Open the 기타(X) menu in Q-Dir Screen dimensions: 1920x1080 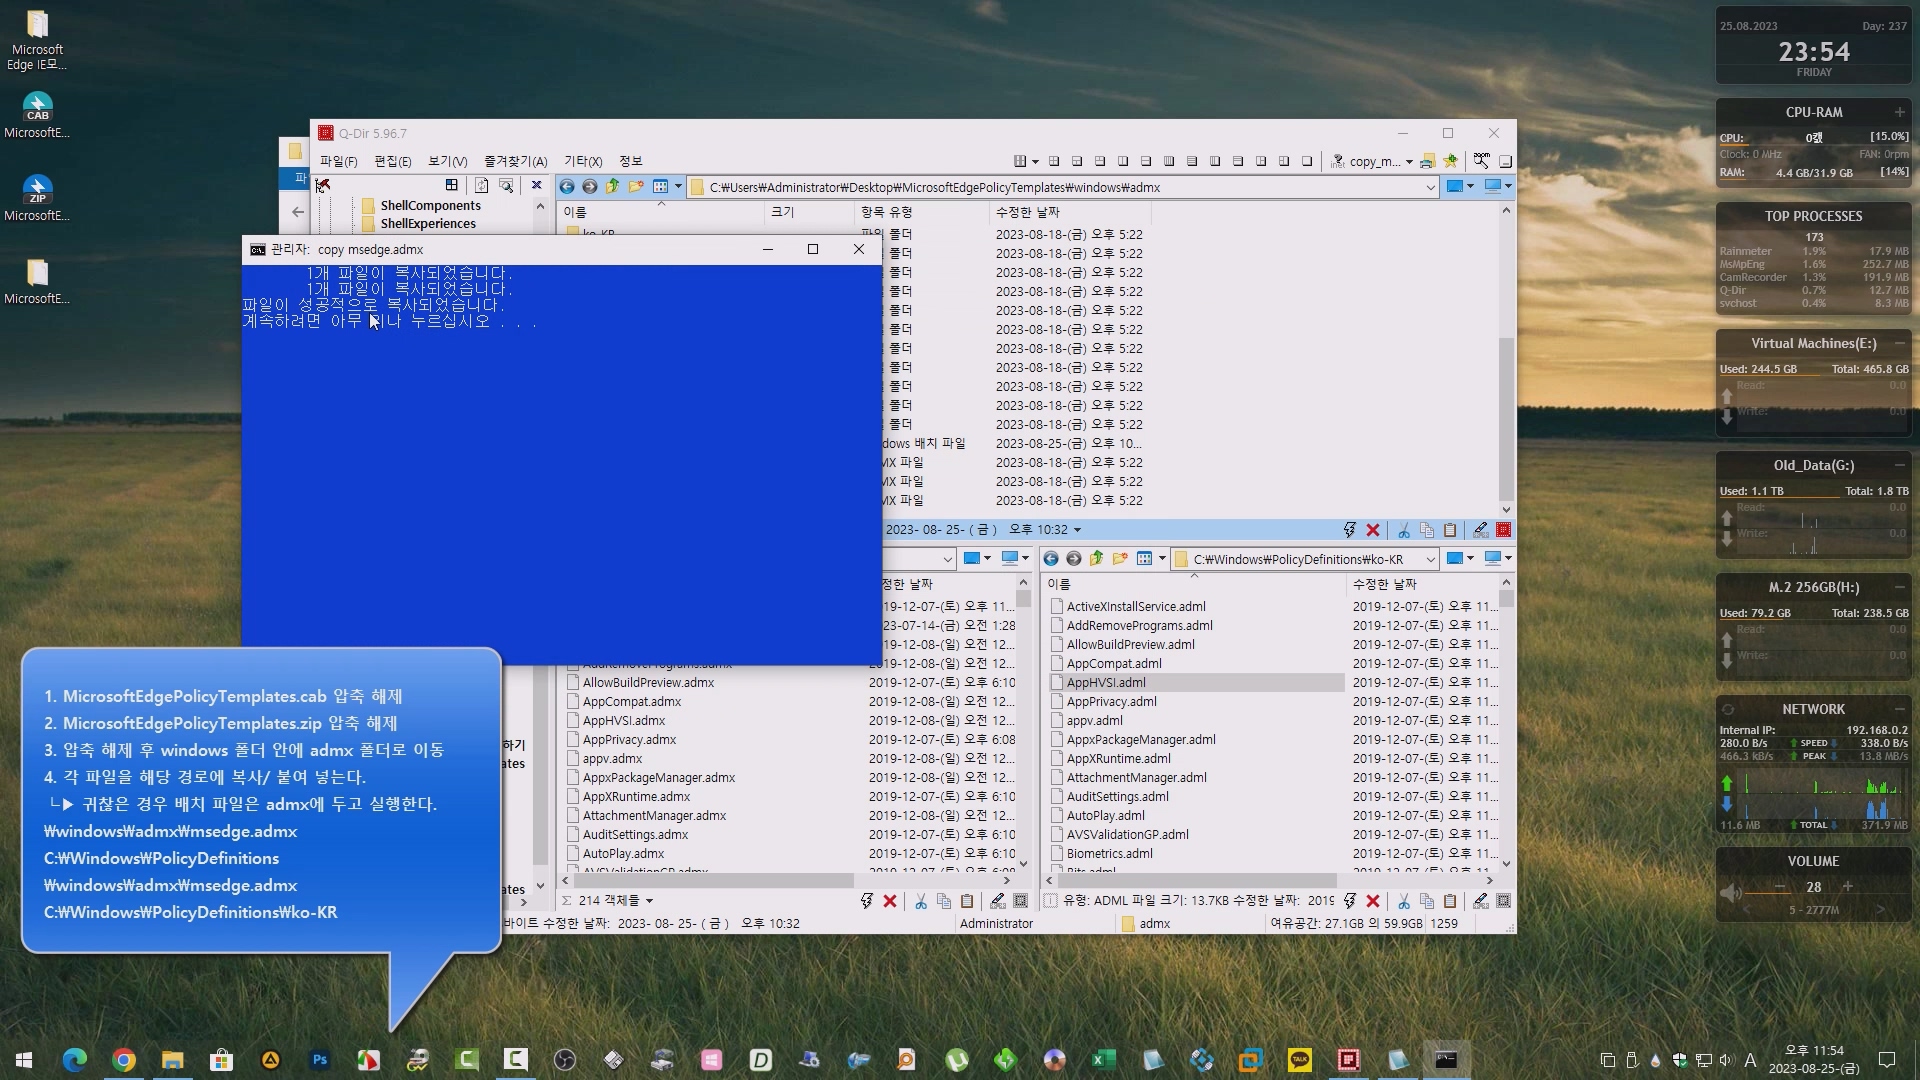click(583, 161)
